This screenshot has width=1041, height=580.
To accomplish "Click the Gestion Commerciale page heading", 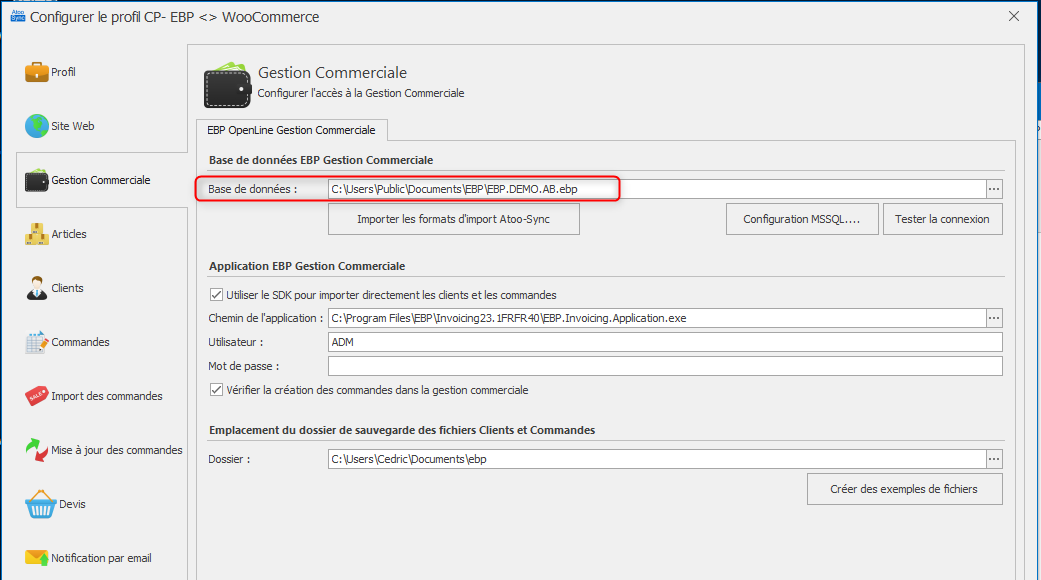I will [x=333, y=72].
